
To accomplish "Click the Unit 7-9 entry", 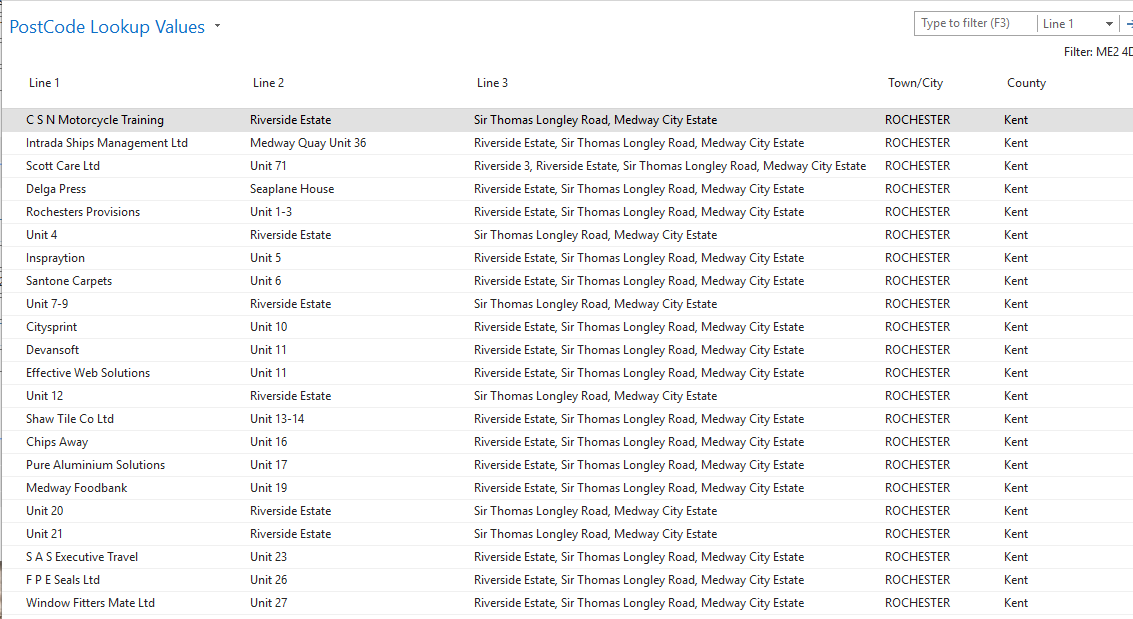I will point(47,304).
